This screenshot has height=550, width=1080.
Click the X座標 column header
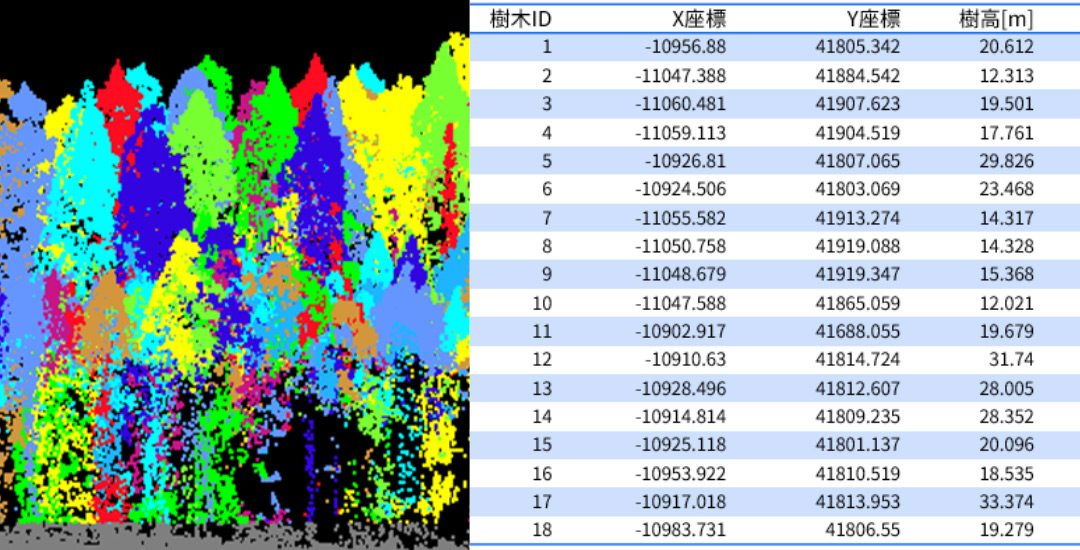(698, 18)
